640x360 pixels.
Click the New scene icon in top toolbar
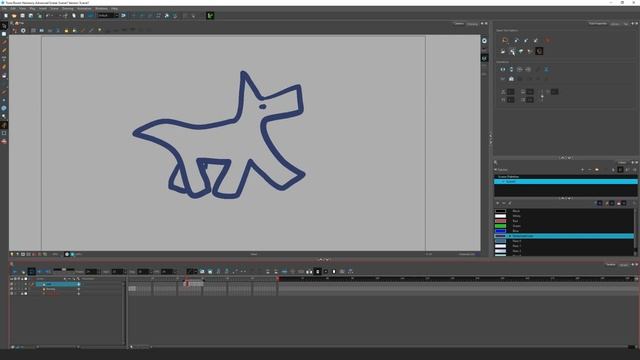click(x=6, y=16)
